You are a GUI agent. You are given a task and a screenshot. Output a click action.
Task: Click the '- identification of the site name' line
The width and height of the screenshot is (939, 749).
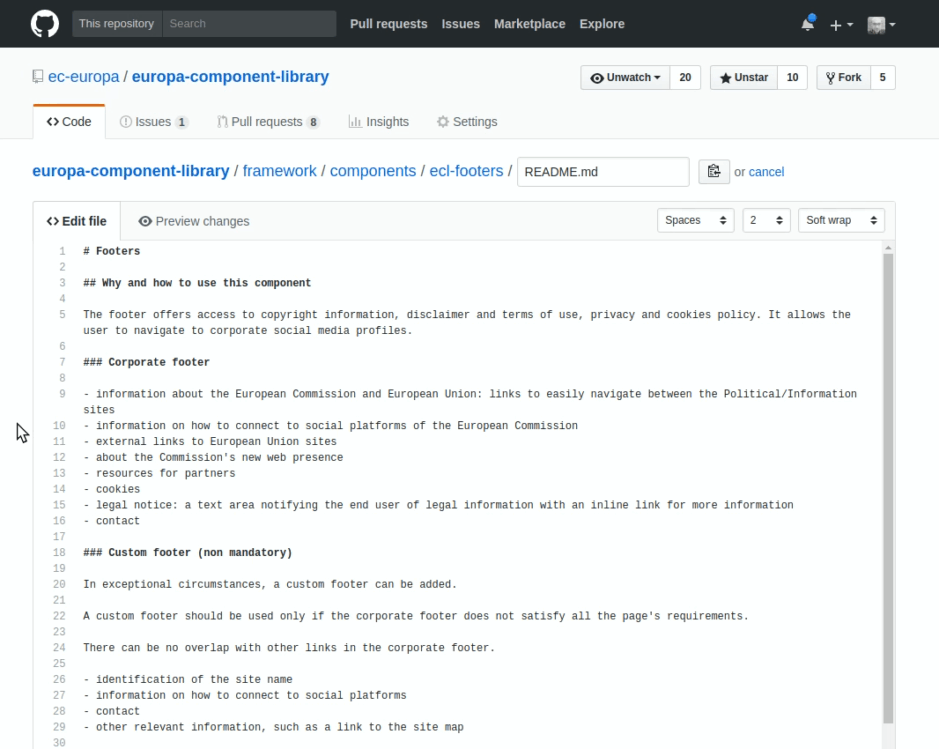tap(187, 680)
